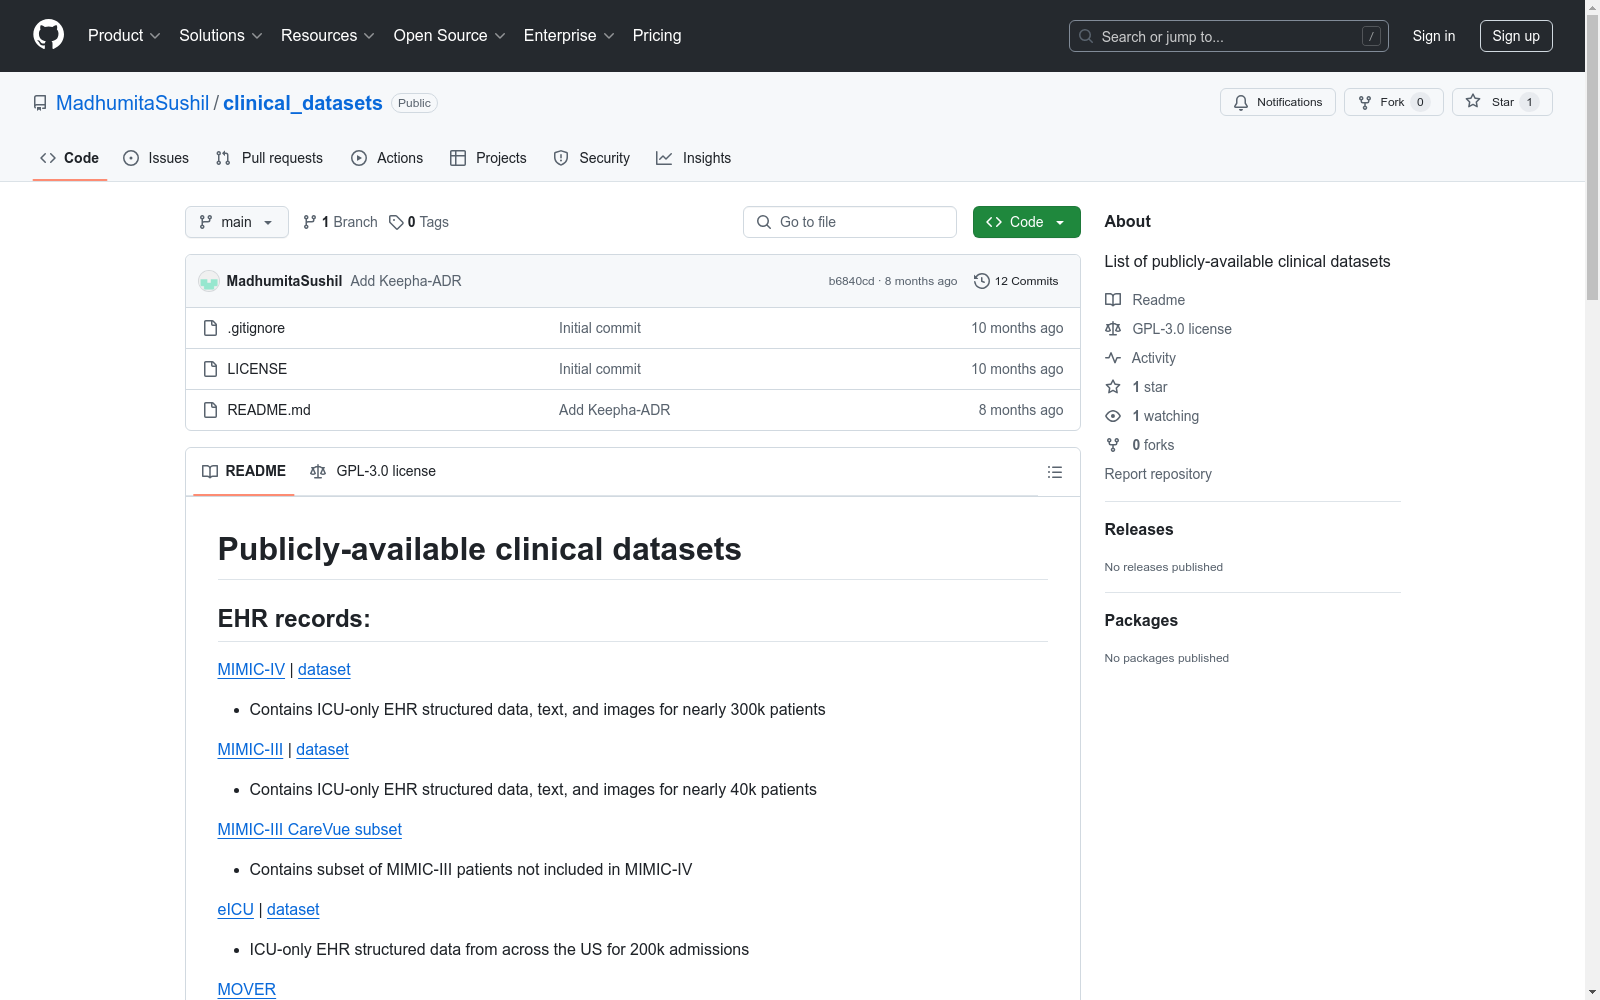Viewport: 1600px width, 1000px height.
Task: Click the eye icon beside 1 watching
Action: (x=1113, y=416)
